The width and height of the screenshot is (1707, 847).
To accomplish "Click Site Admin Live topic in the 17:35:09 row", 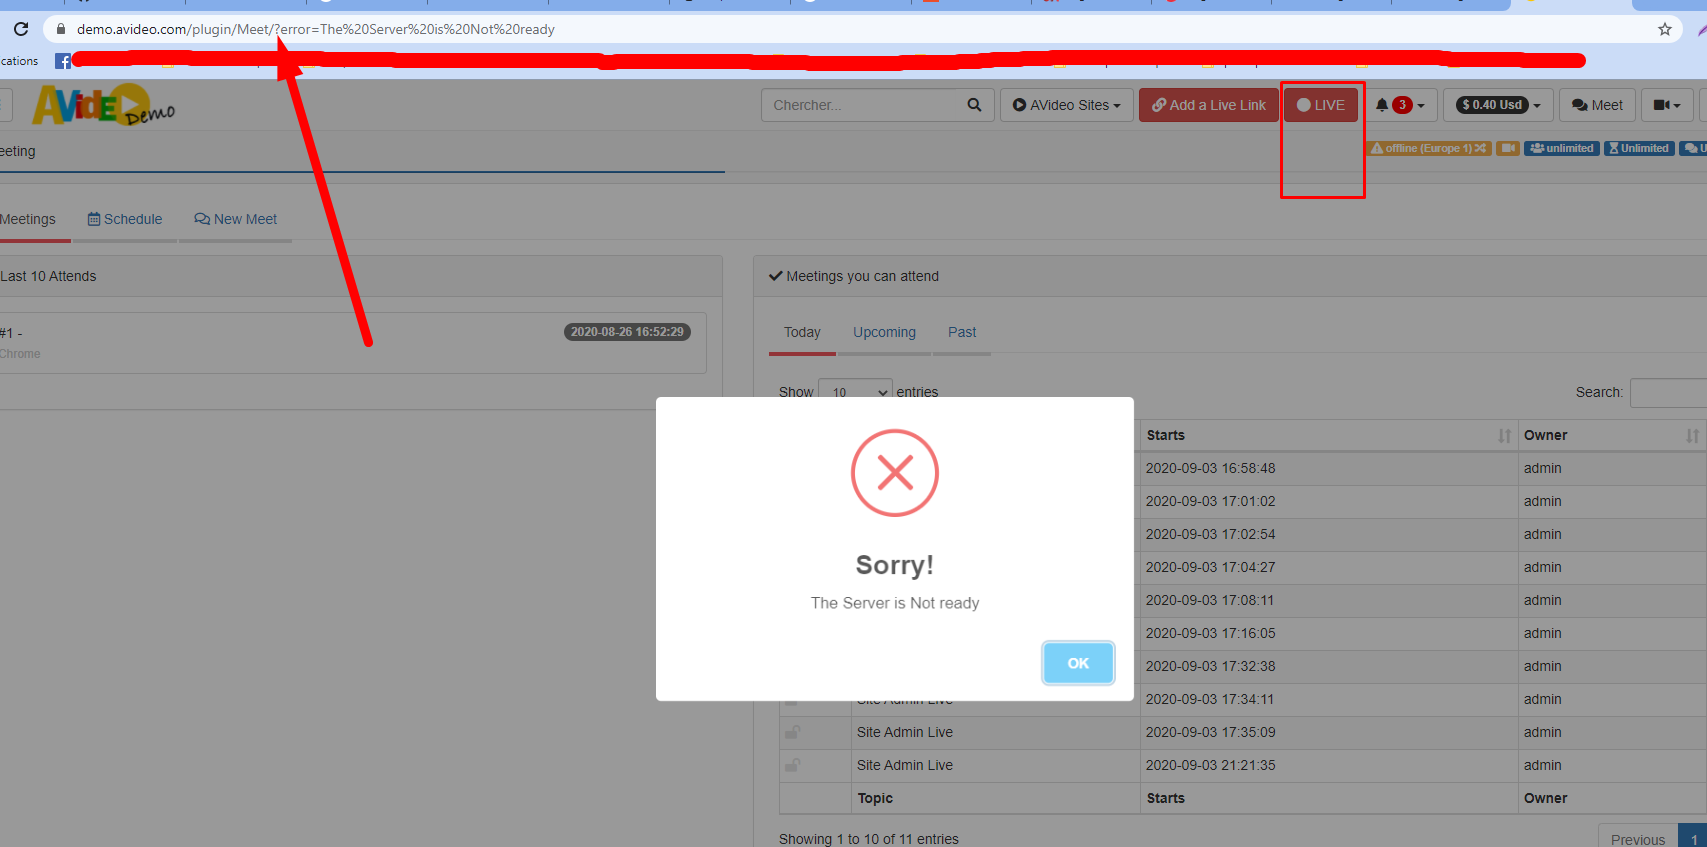I will [904, 732].
